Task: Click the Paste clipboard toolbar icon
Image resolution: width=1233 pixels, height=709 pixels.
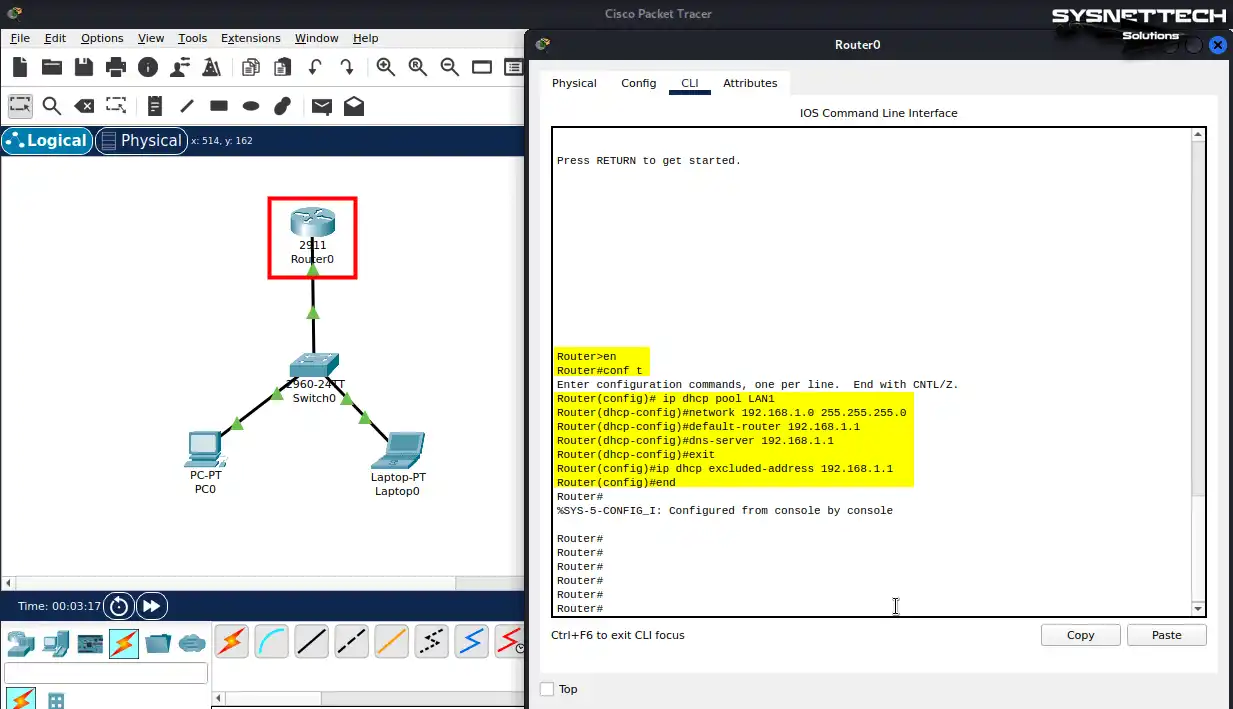Action: [283, 67]
